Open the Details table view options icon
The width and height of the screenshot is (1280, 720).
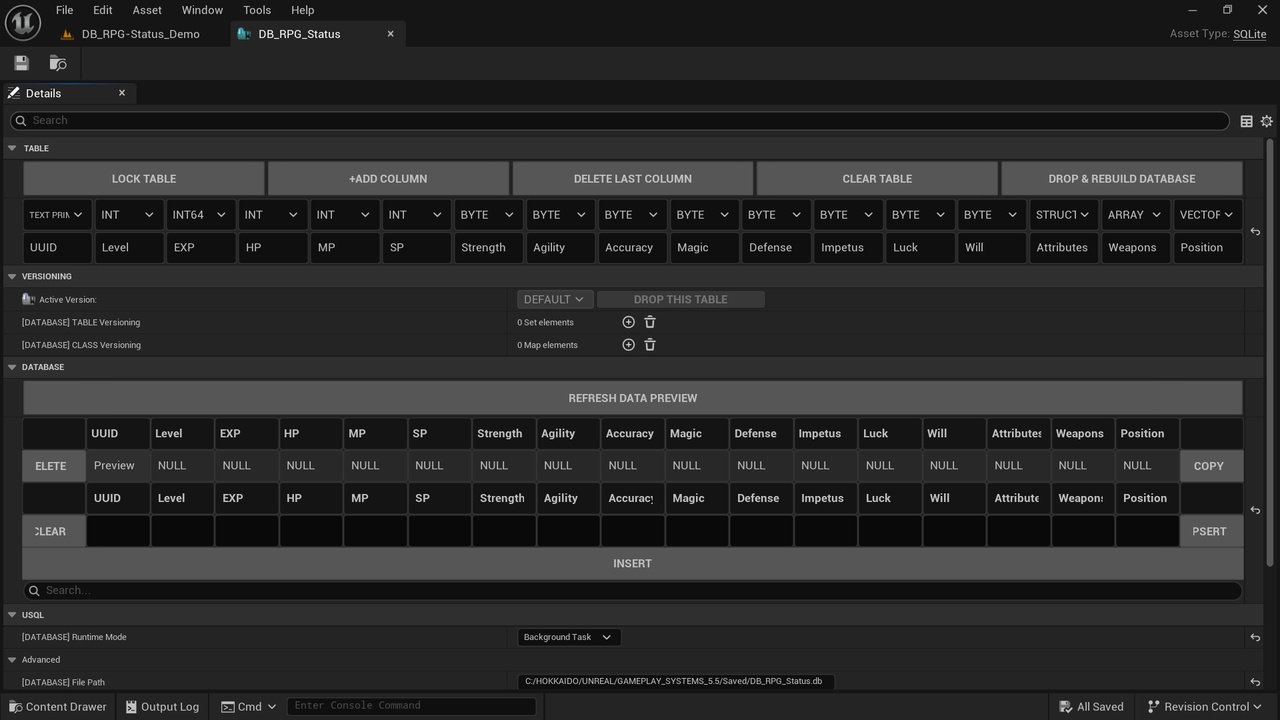1246,121
